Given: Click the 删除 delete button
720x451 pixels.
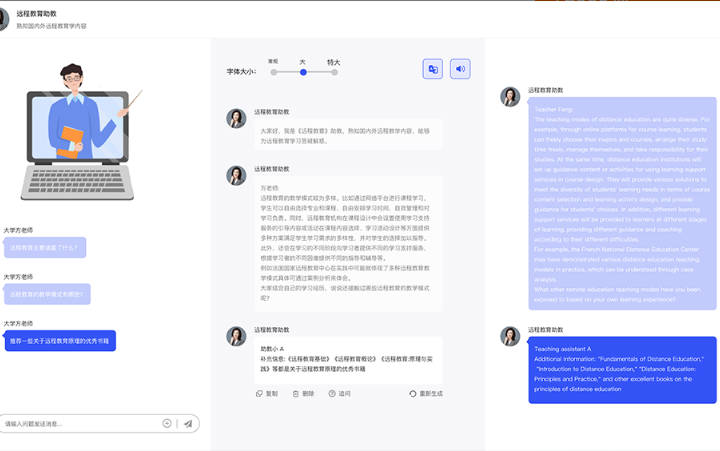Looking at the screenshot, I should point(302,394).
